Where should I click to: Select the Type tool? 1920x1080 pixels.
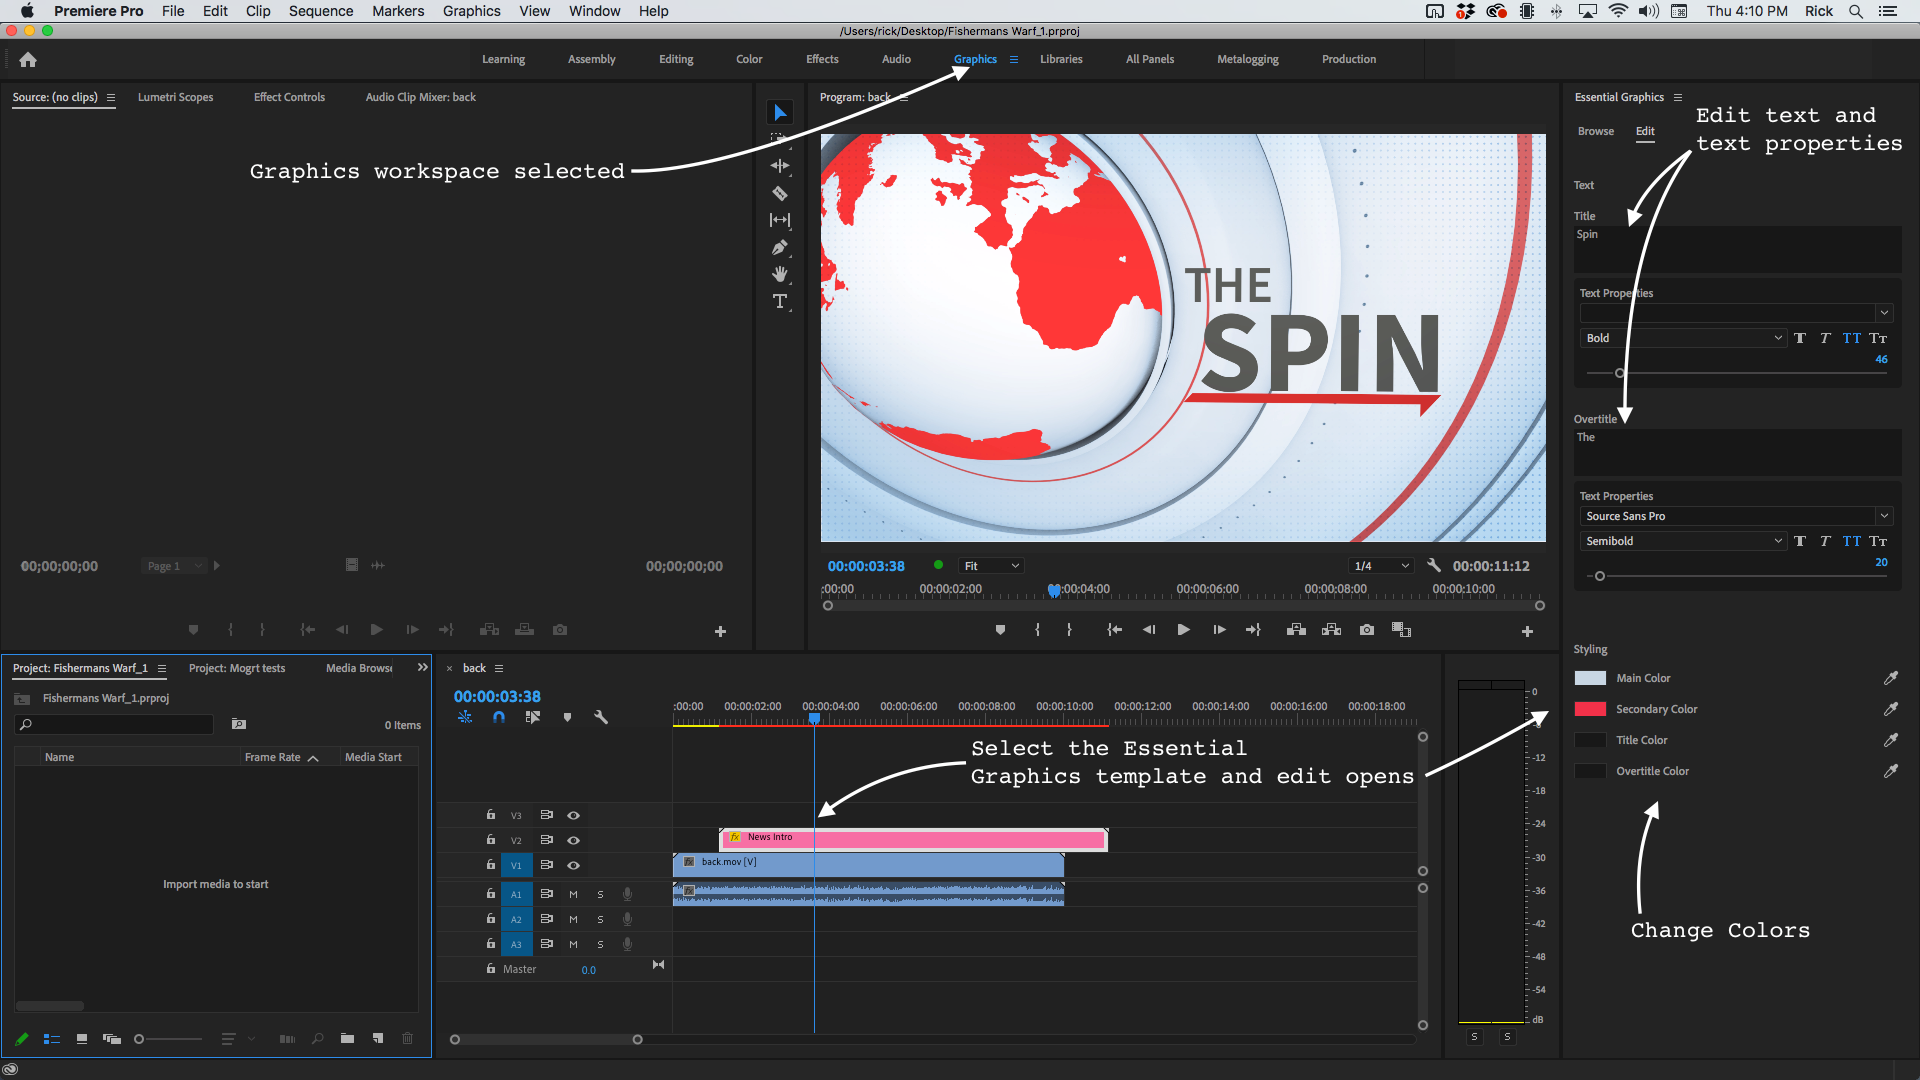coord(780,301)
